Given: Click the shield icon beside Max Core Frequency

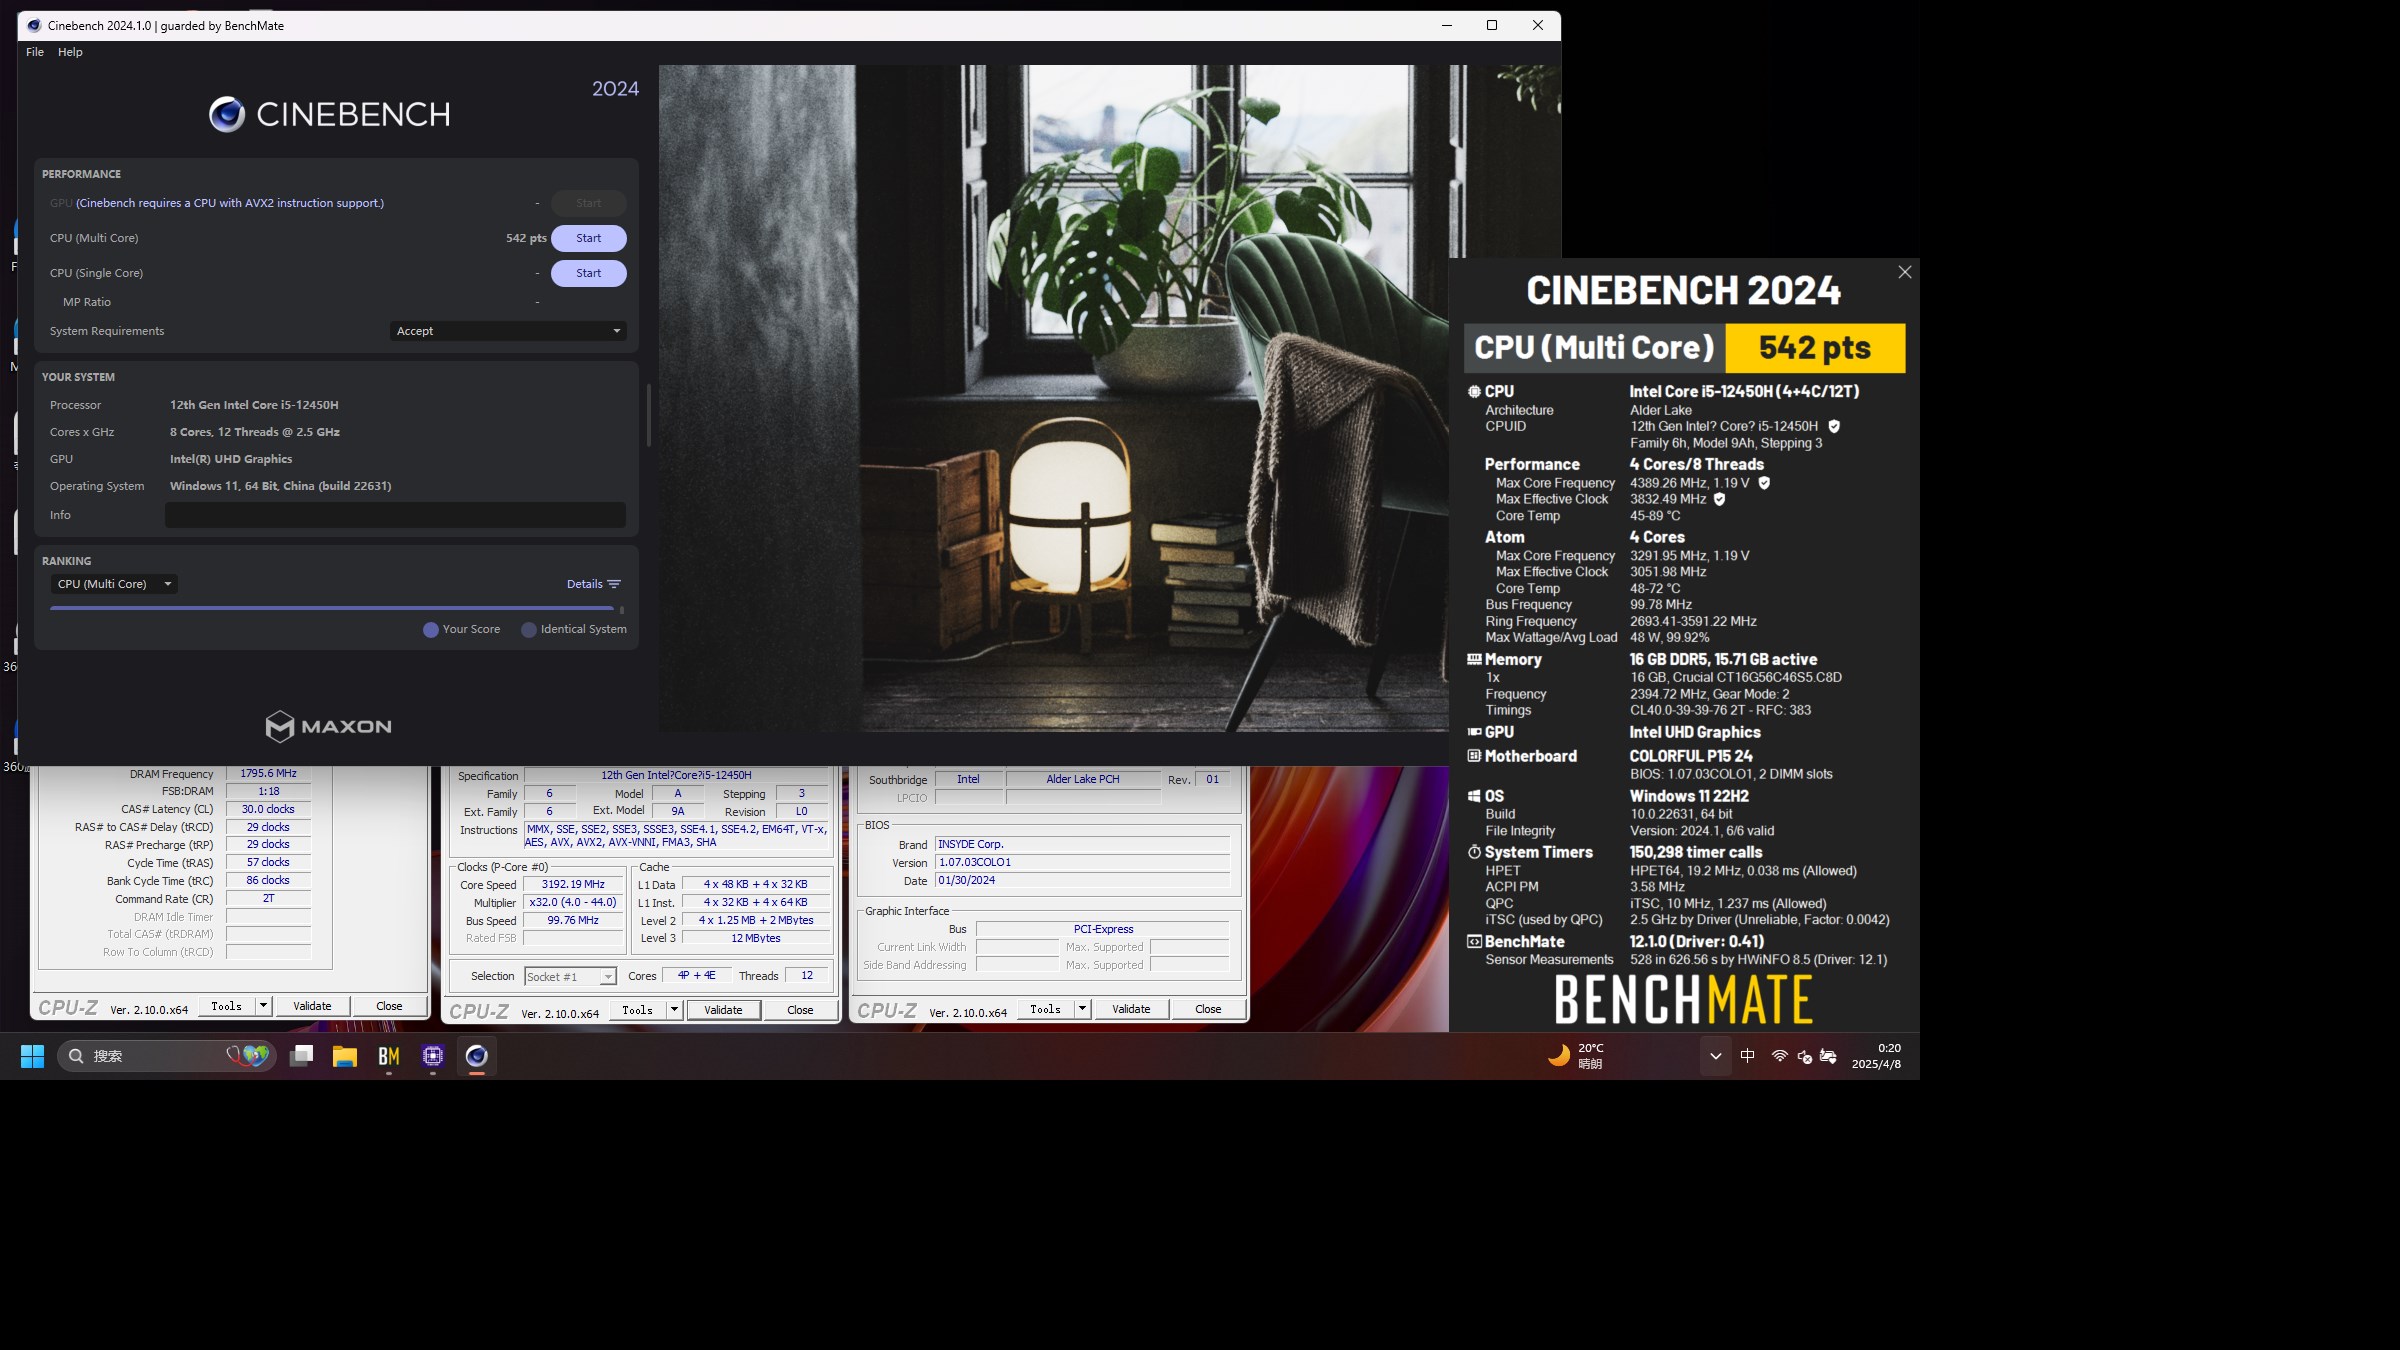Looking at the screenshot, I should pos(1764,483).
